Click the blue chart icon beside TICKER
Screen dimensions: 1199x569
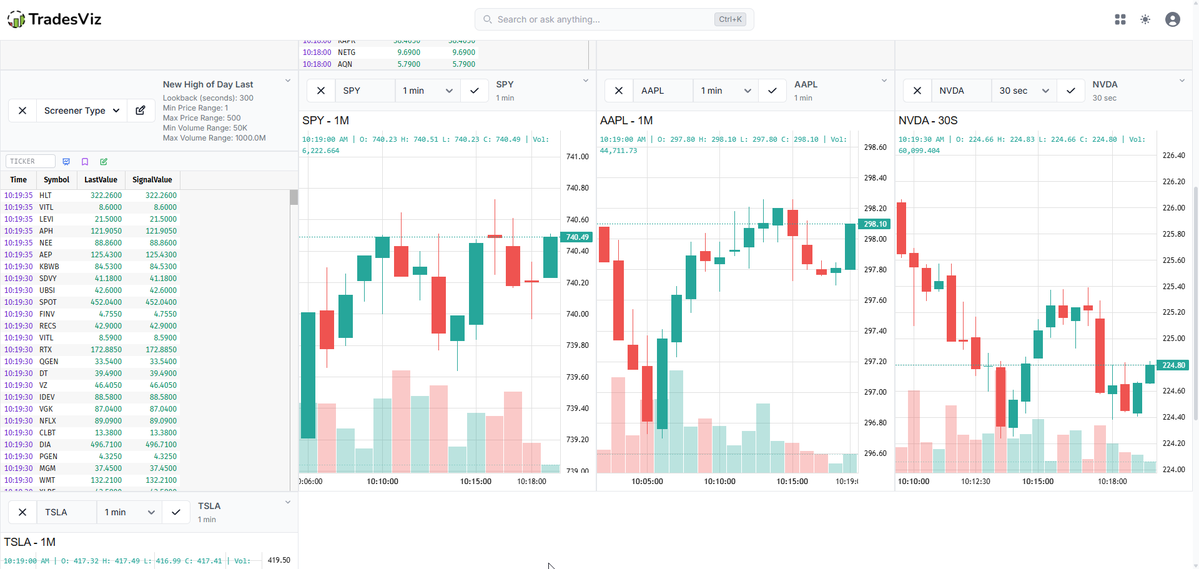click(67, 161)
